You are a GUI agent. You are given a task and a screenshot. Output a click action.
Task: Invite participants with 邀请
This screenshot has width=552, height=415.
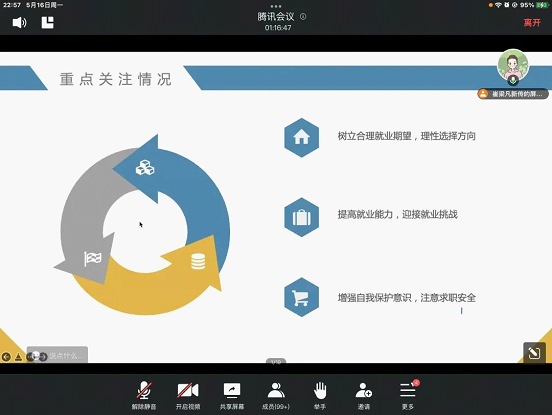click(364, 396)
